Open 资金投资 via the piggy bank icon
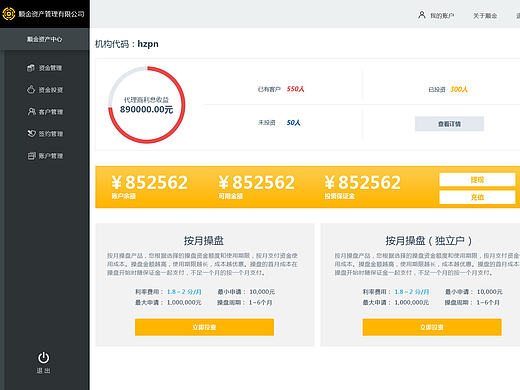Viewport: 520px width, 390px height. 31,90
